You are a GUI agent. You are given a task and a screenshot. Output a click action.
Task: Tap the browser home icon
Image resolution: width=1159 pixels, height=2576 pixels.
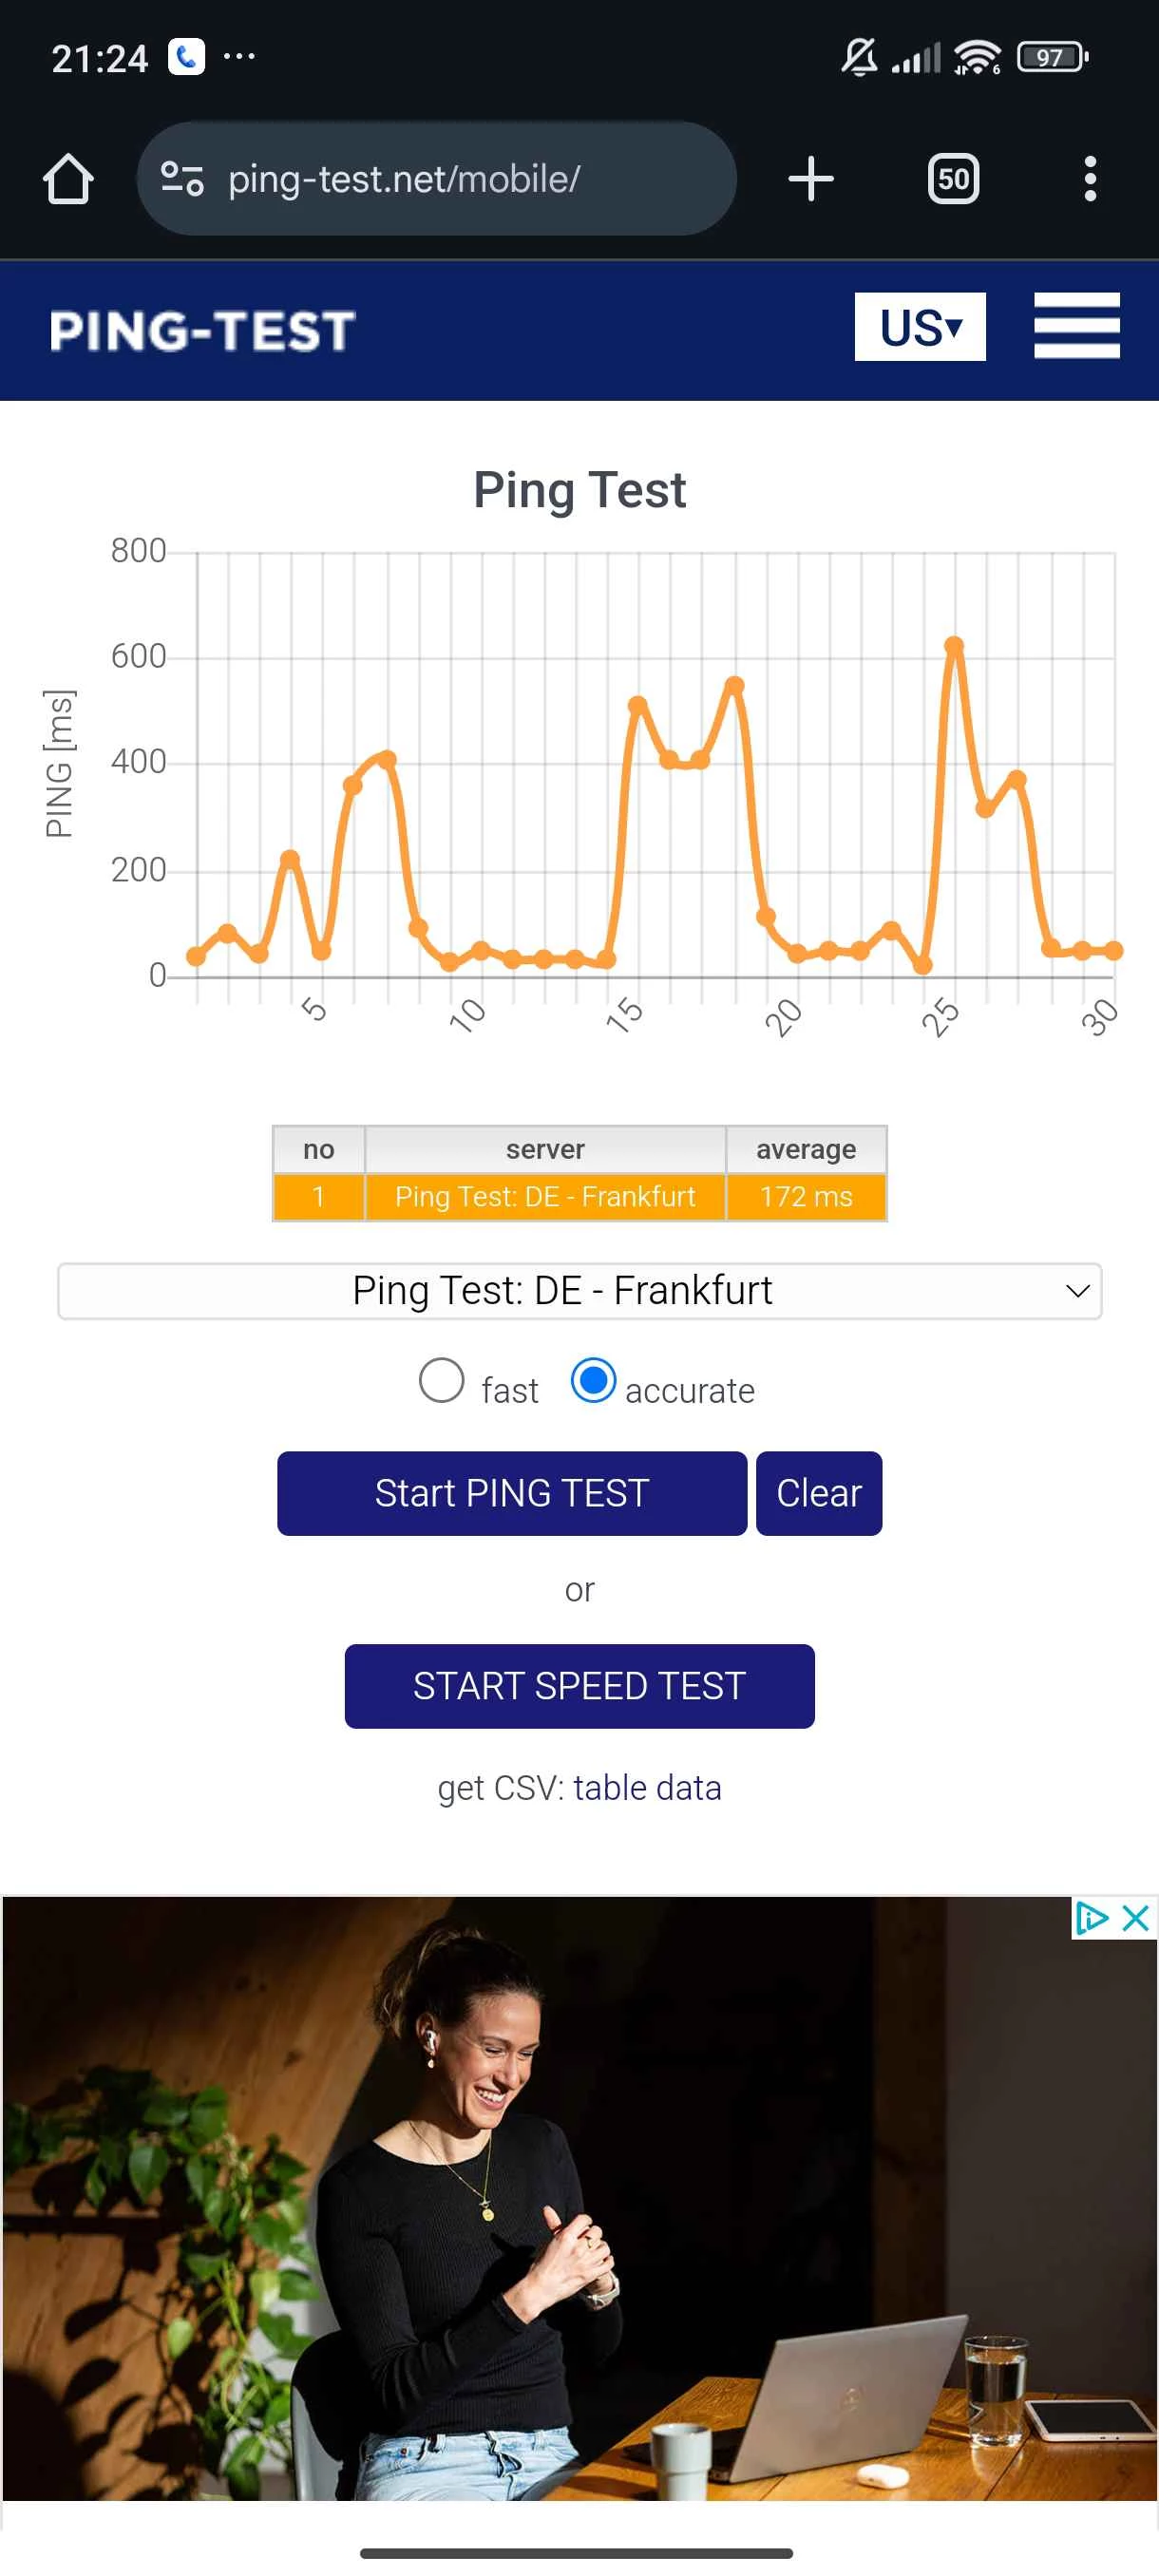[x=68, y=180]
